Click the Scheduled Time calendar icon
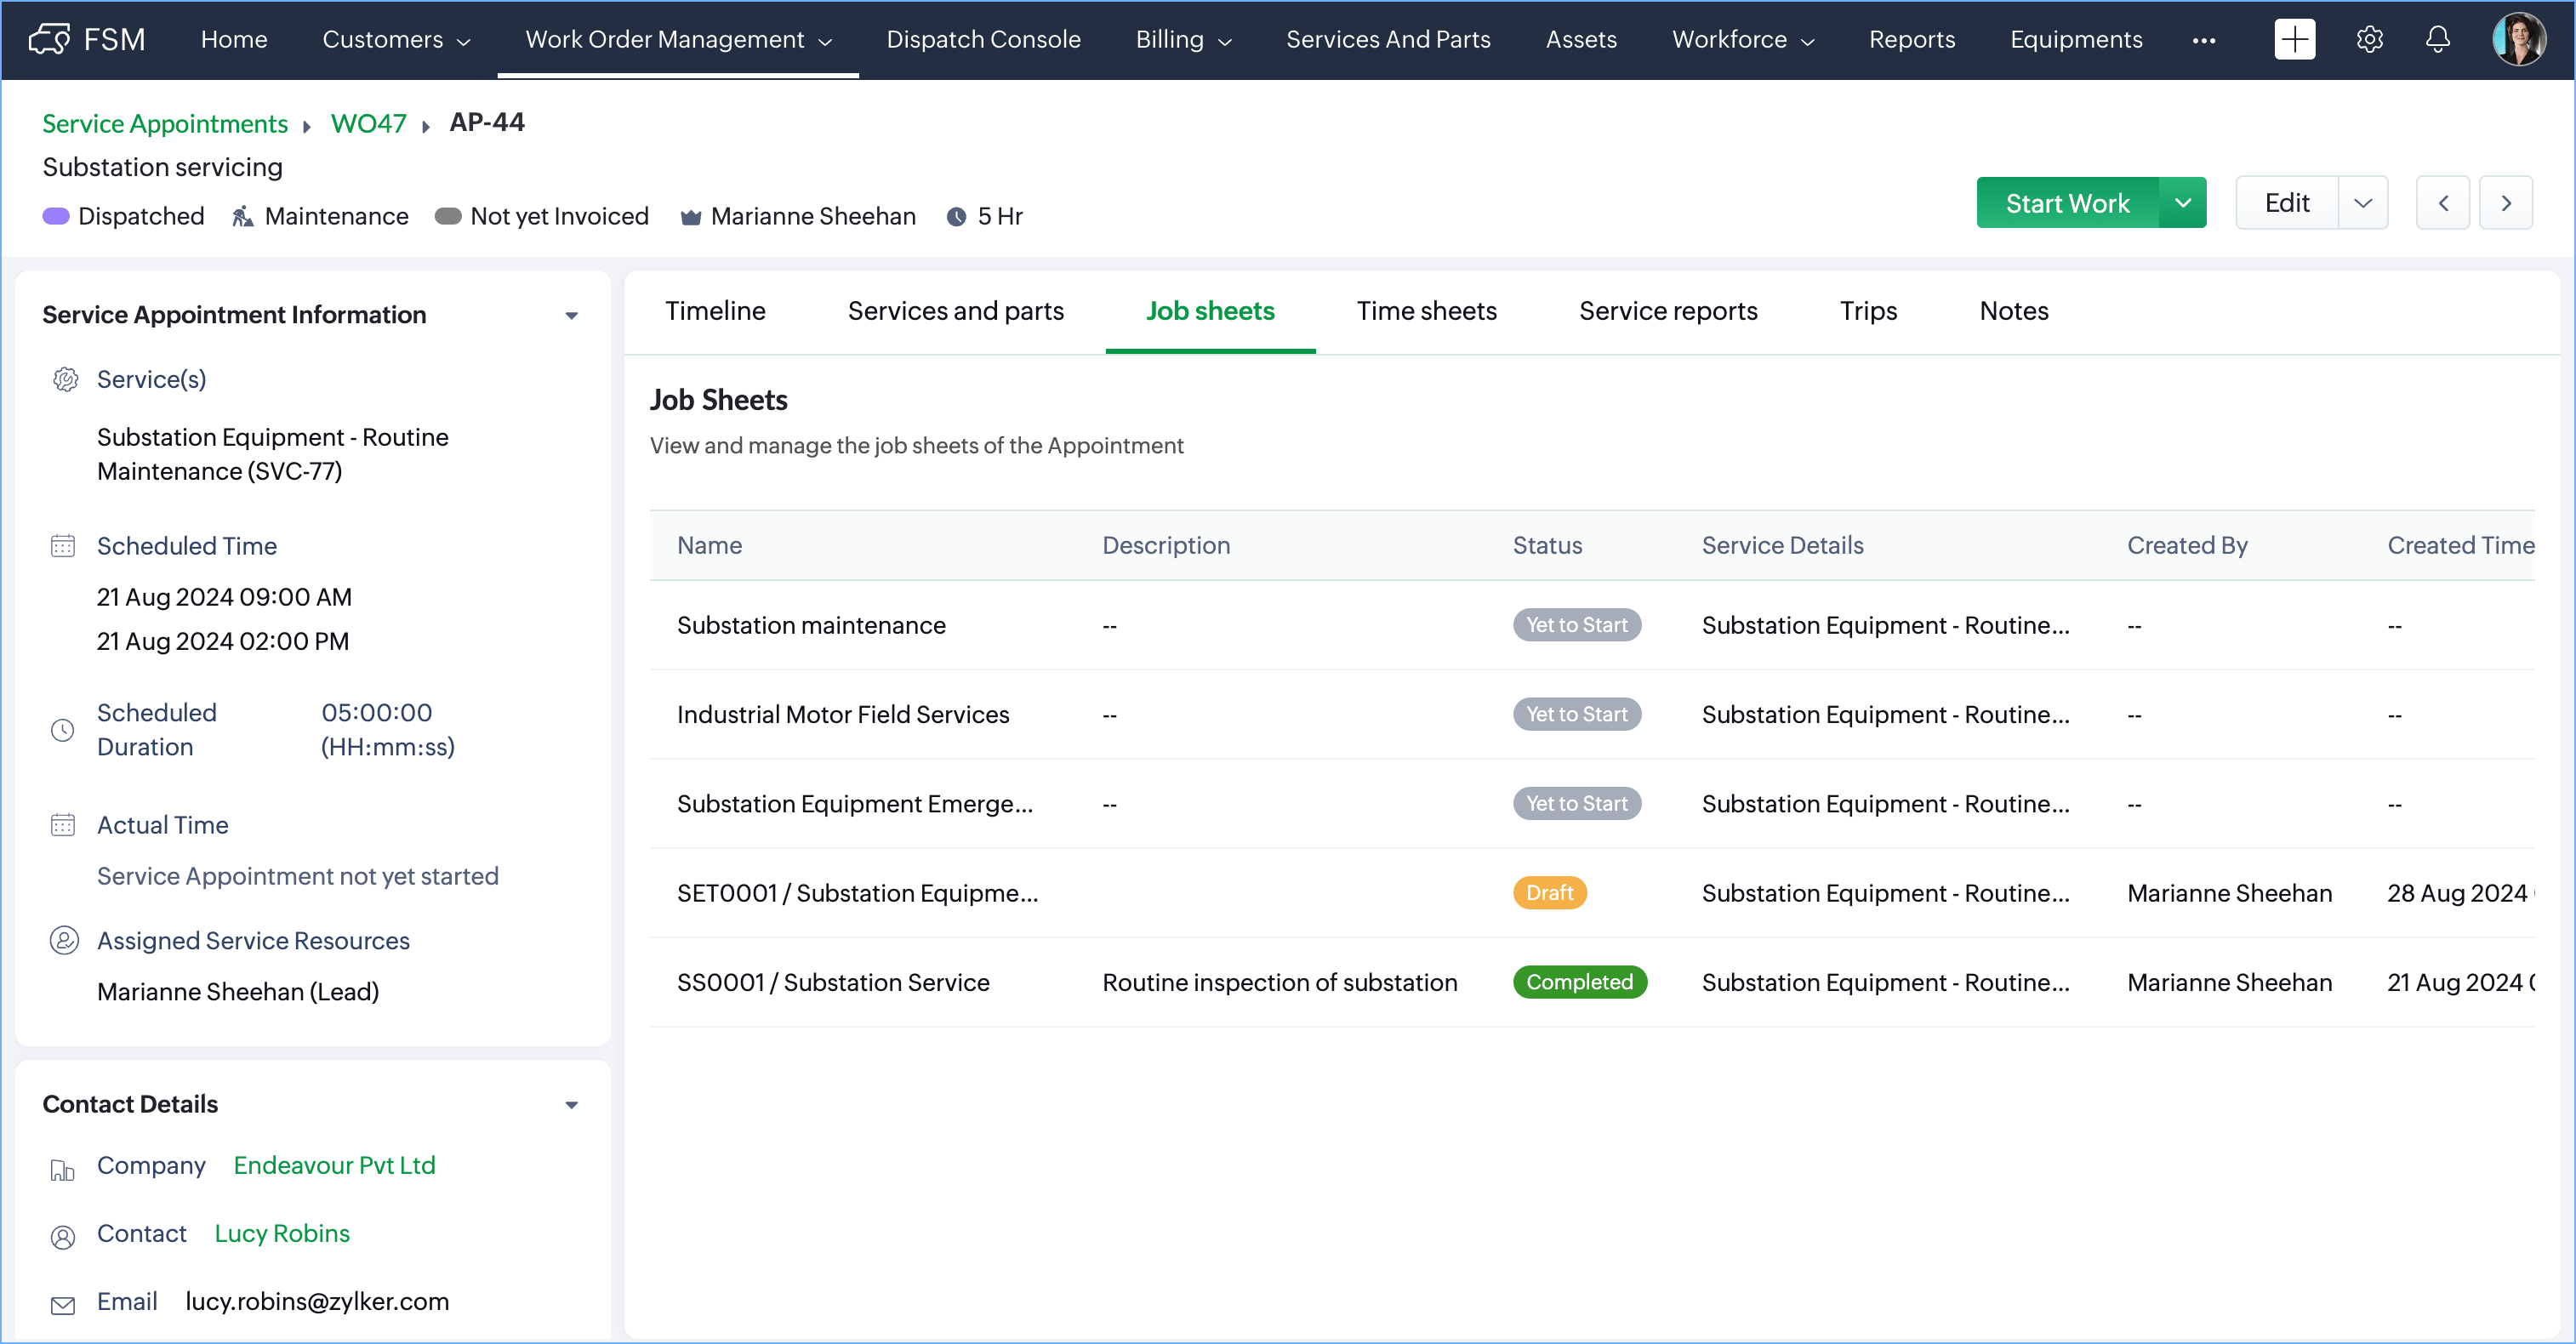2576x1344 pixels. pos(63,546)
